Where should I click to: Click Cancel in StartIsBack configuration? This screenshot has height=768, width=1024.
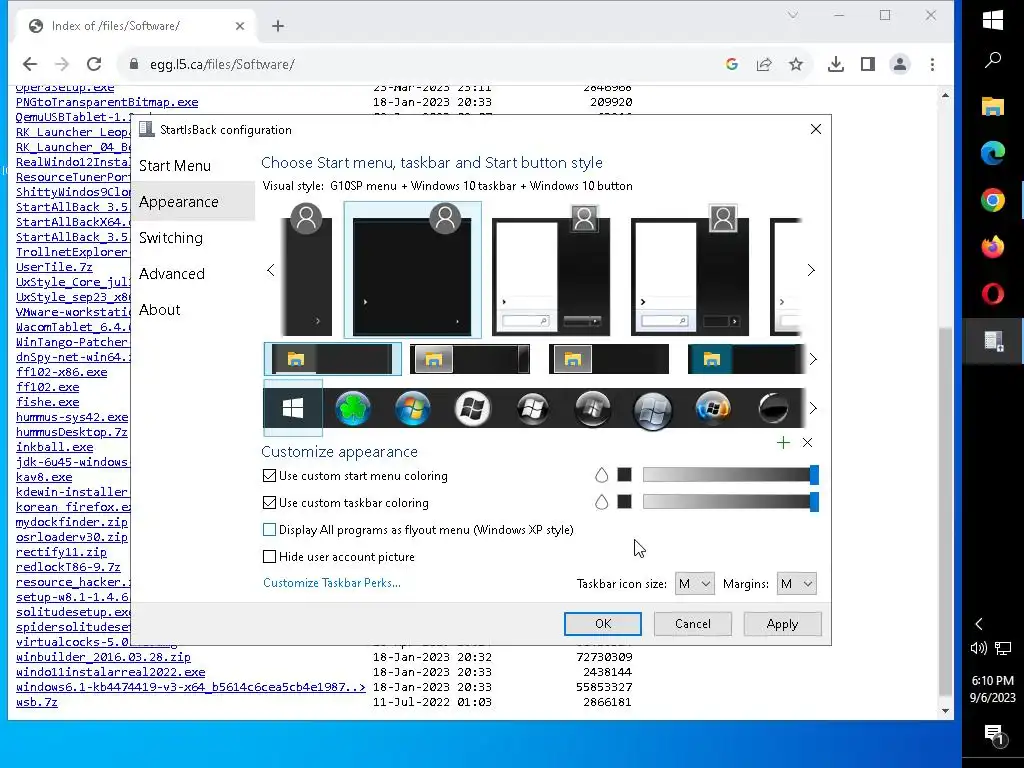point(693,624)
